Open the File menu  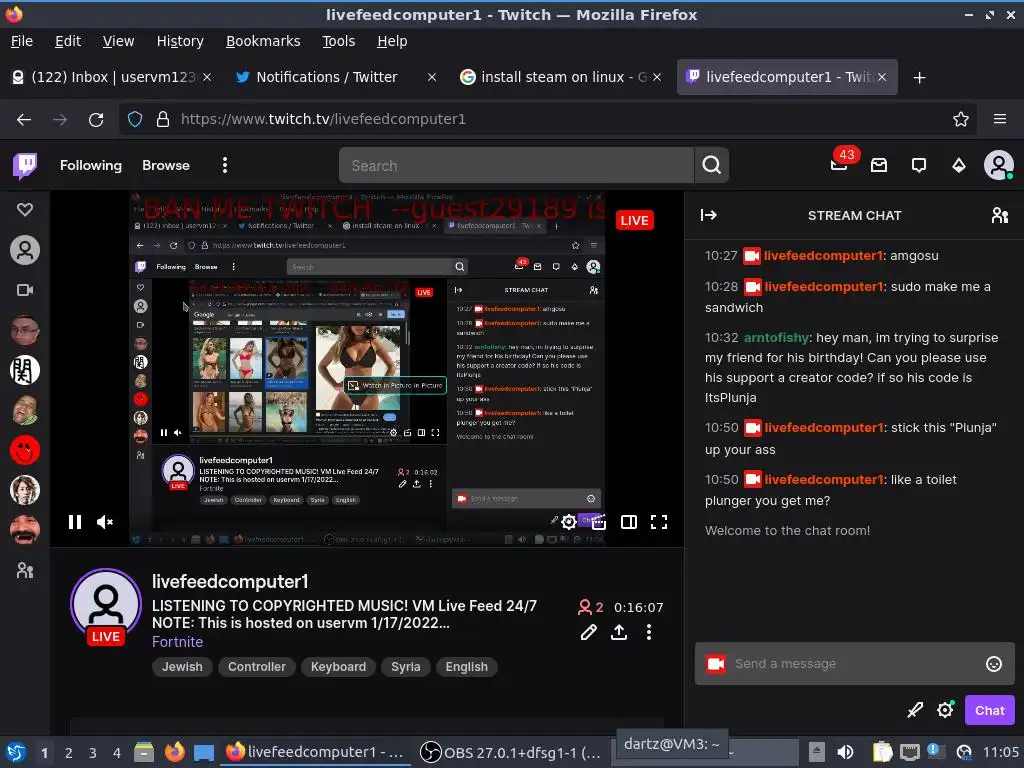click(22, 41)
